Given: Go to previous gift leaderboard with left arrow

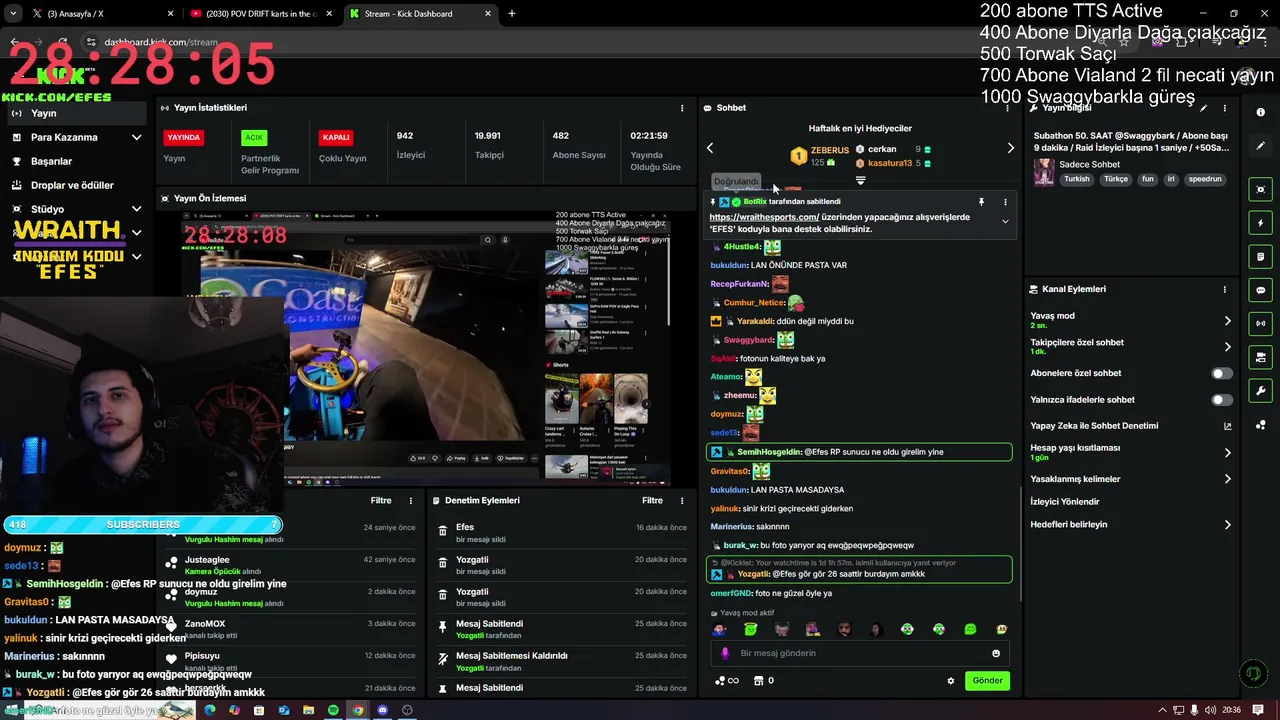Looking at the screenshot, I should coord(710,148).
